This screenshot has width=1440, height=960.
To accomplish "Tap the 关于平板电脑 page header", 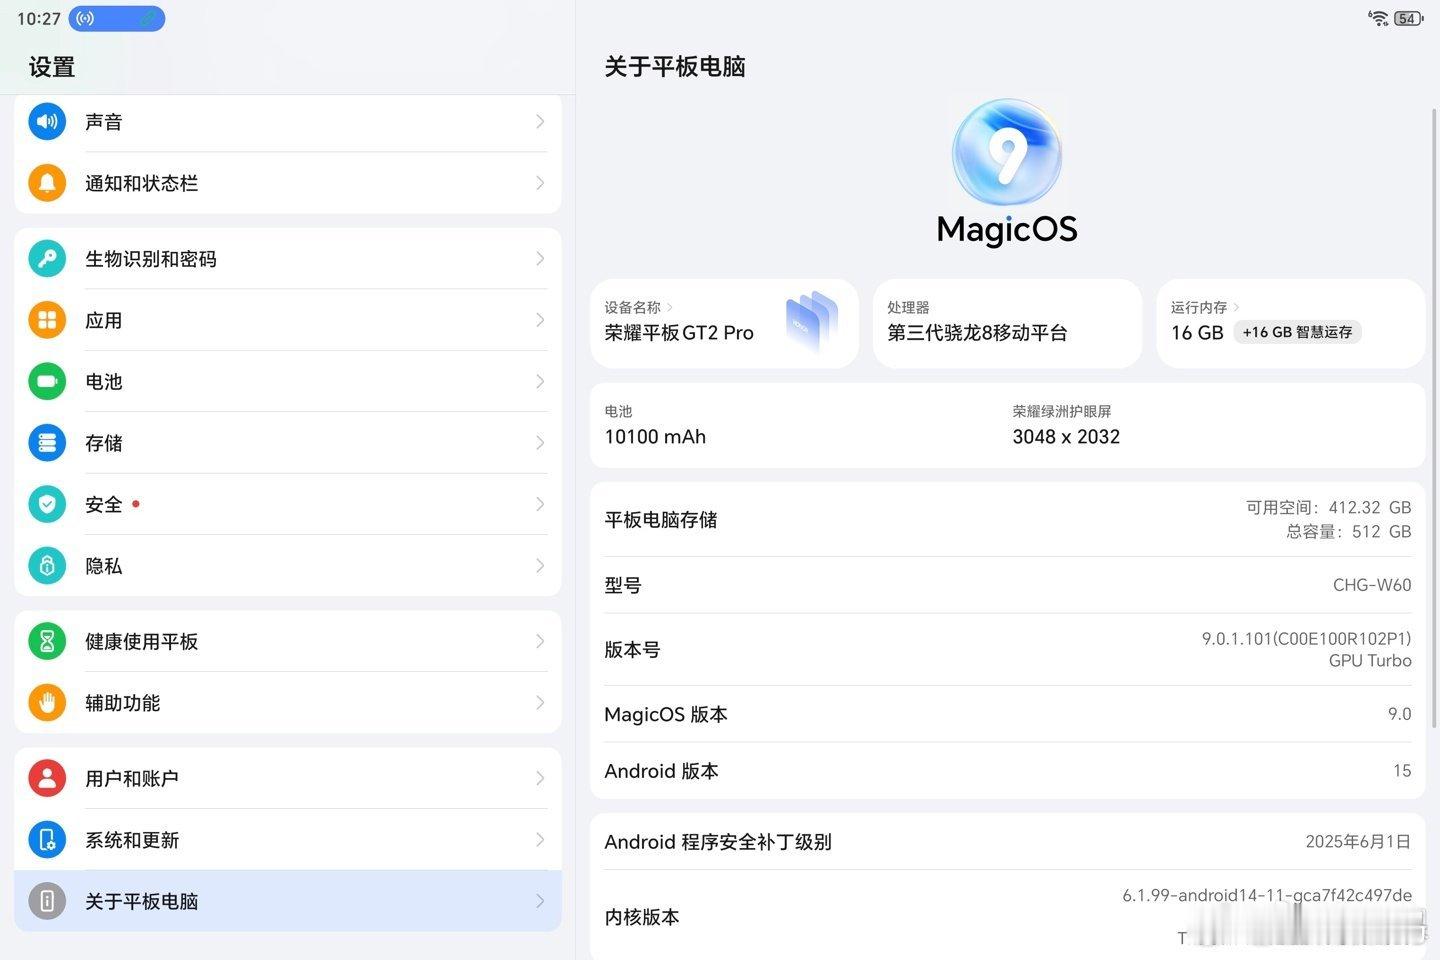I will coord(675,67).
